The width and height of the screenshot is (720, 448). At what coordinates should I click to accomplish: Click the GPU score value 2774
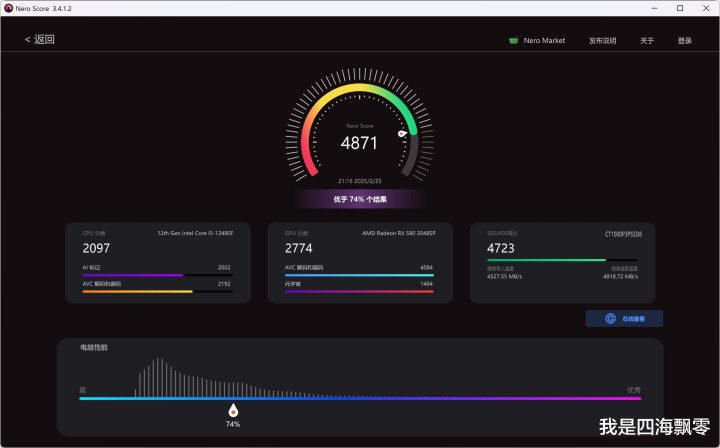(x=298, y=248)
